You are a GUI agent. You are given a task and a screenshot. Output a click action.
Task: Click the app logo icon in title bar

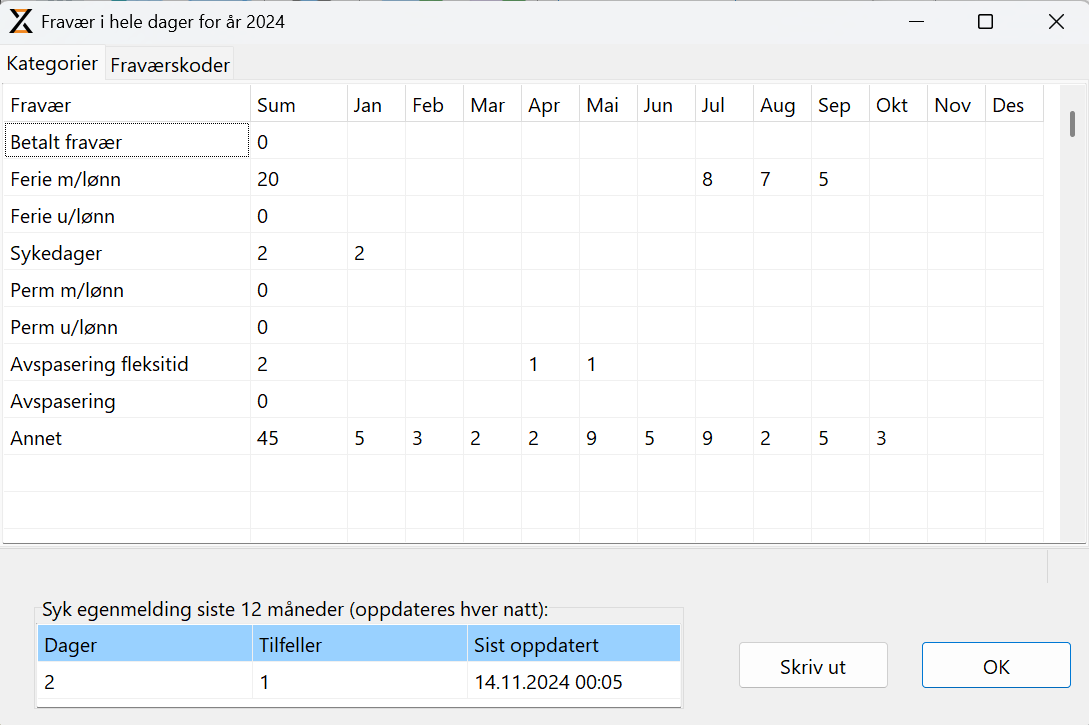point(21,22)
